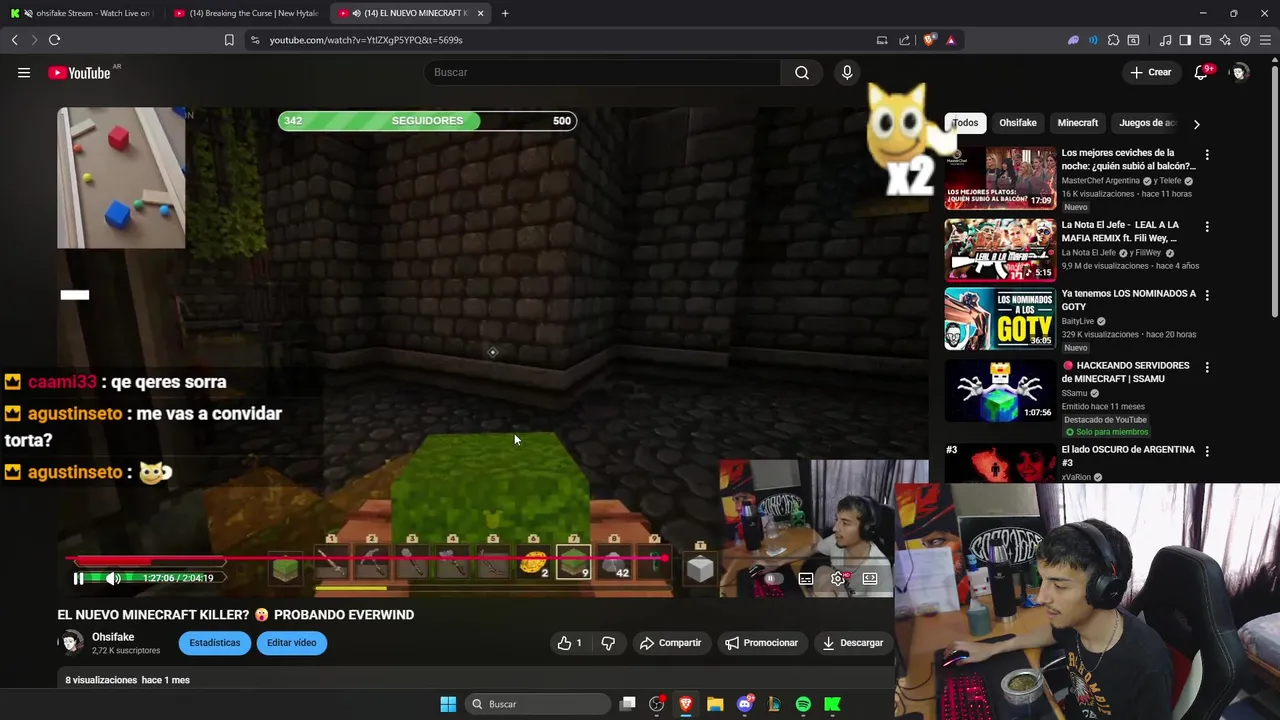Viewport: 1280px width, 720px height.
Task: Bookmark the page using bookmark icon
Action: click(229, 40)
